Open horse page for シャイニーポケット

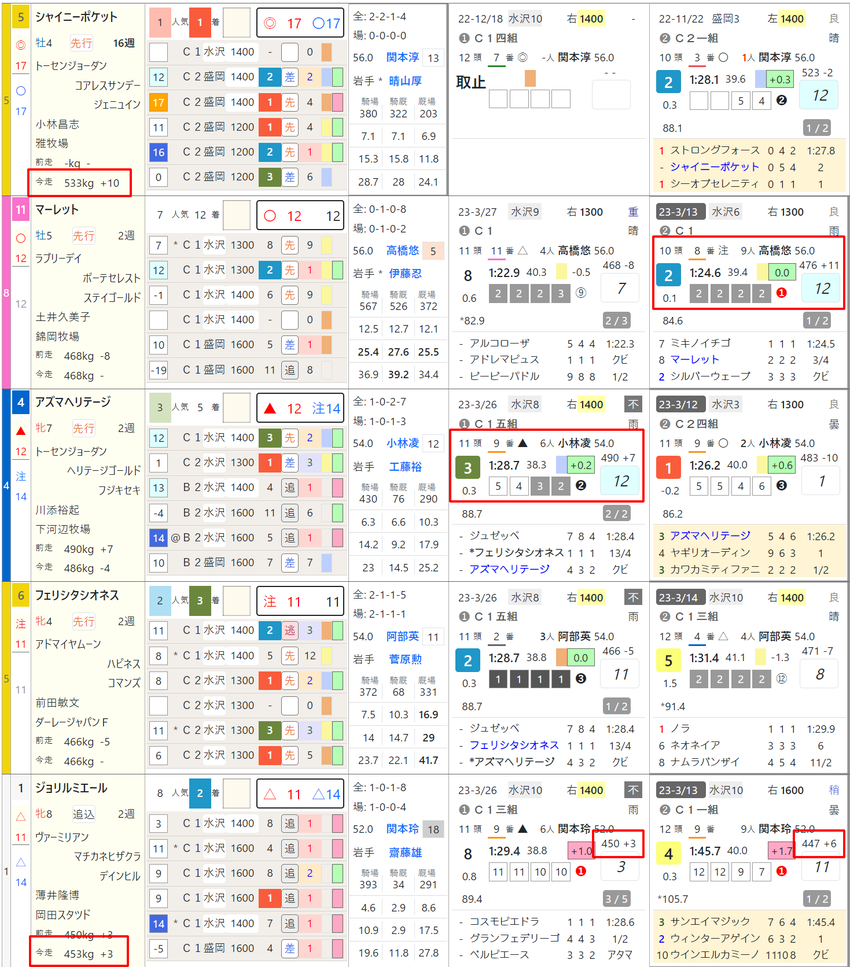coord(76,17)
